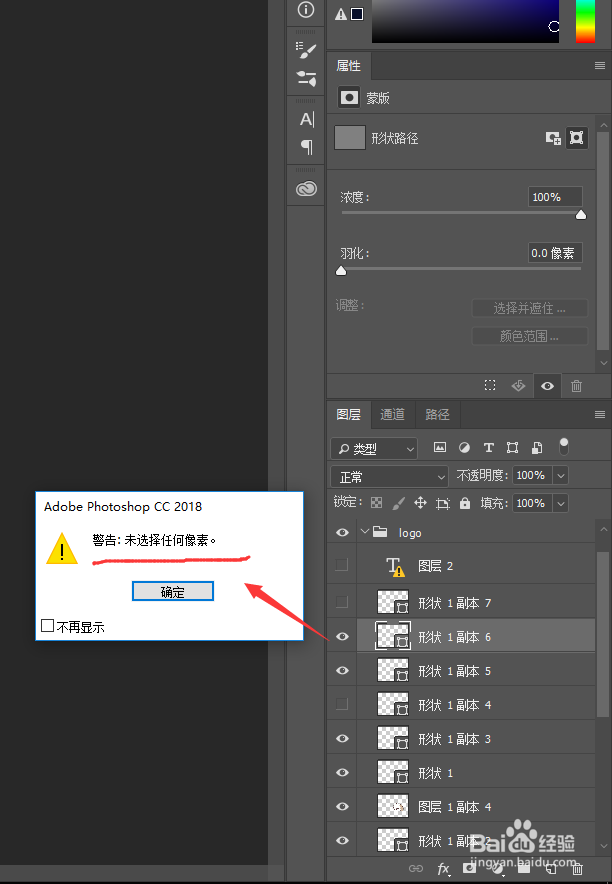The image size is (612, 884).
Task: Load selection from mask icon
Action: coord(490,386)
